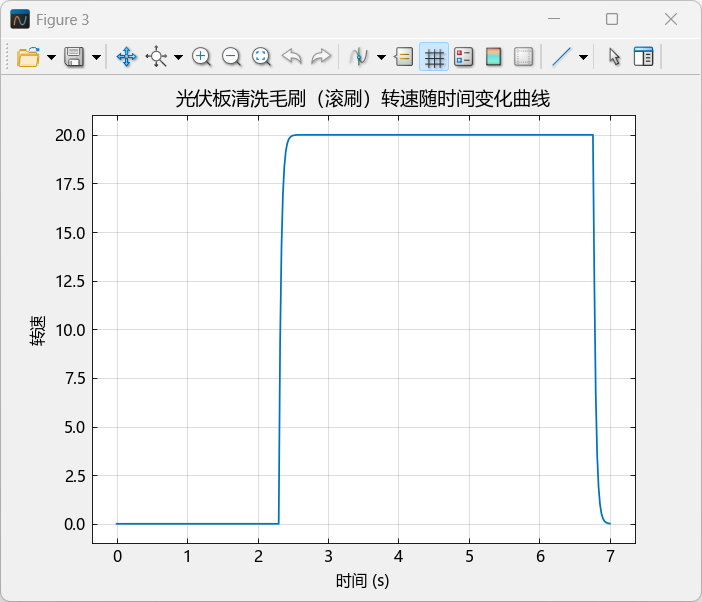Minimize the Figure 3 window
Viewport: 702px width, 602px height.
[554, 19]
